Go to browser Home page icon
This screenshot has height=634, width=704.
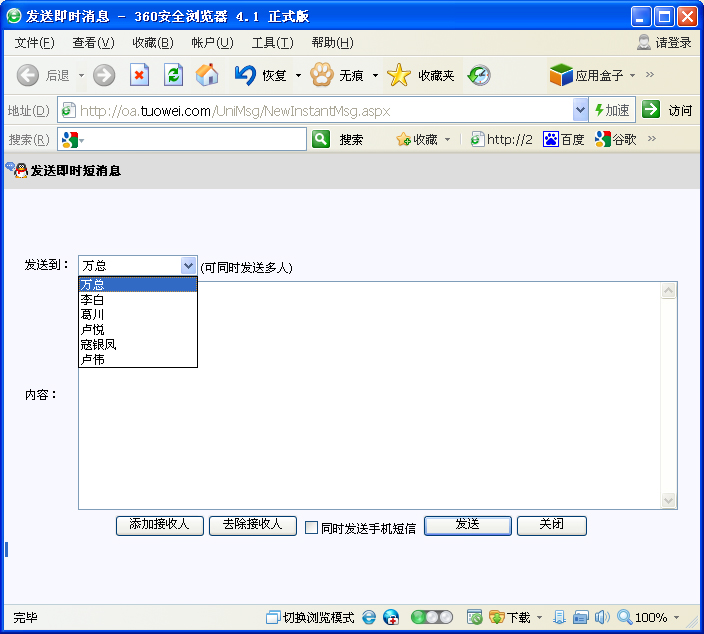207,75
